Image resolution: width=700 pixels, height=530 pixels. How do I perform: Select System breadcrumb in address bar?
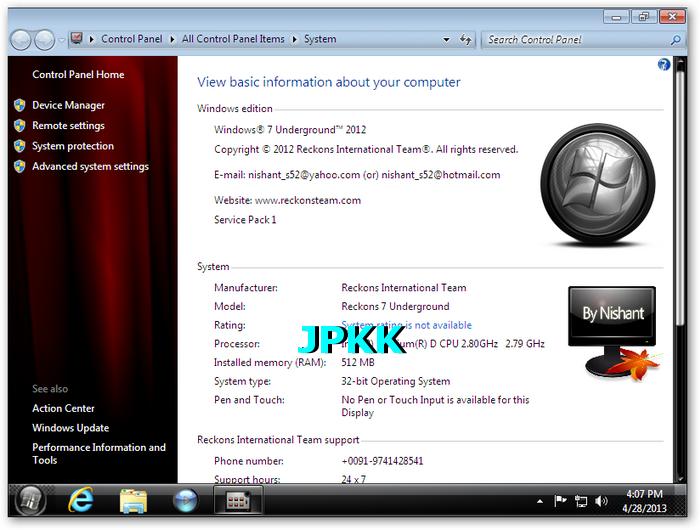click(x=320, y=39)
